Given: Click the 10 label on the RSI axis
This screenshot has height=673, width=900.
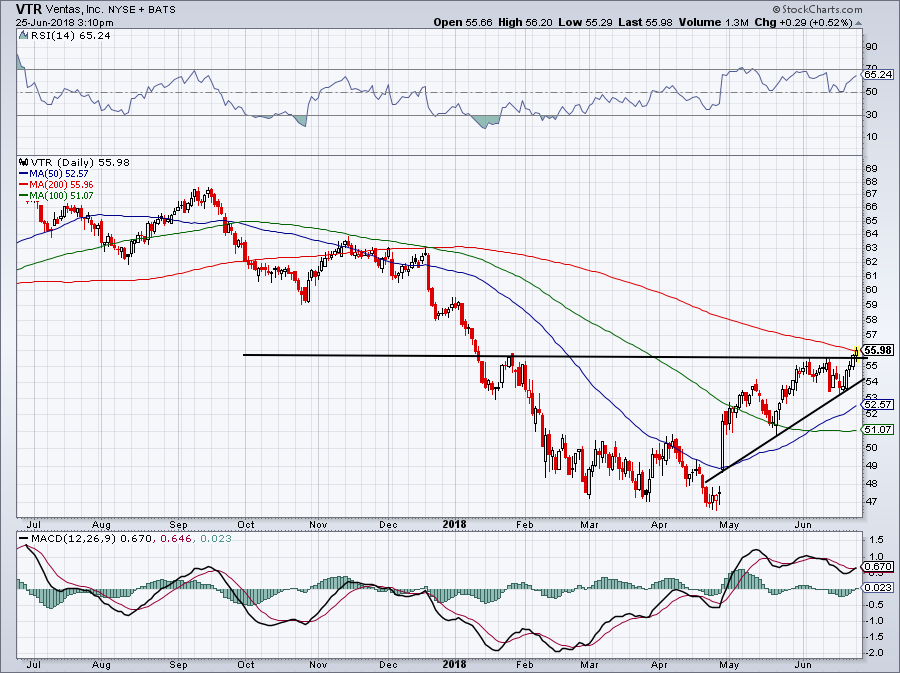Looking at the screenshot, I should [x=871, y=137].
